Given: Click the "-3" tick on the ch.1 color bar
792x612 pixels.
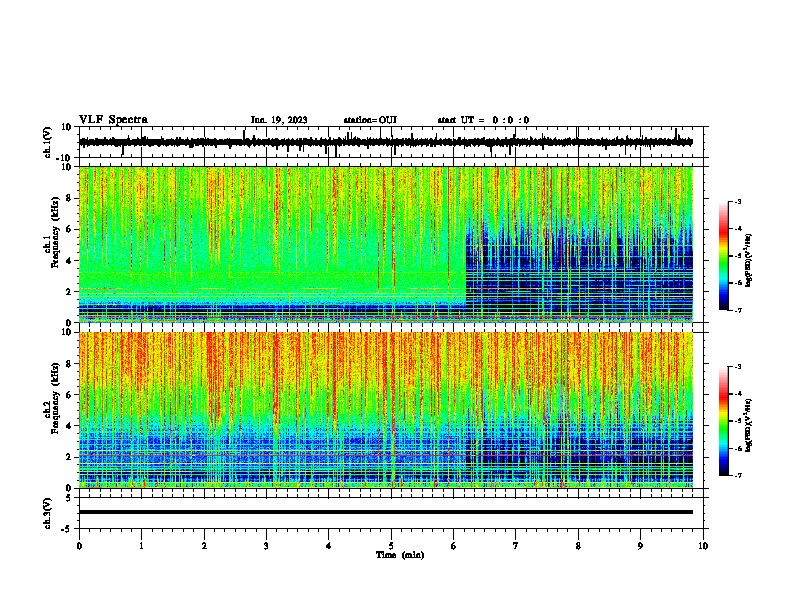Looking at the screenshot, I should [x=737, y=202].
